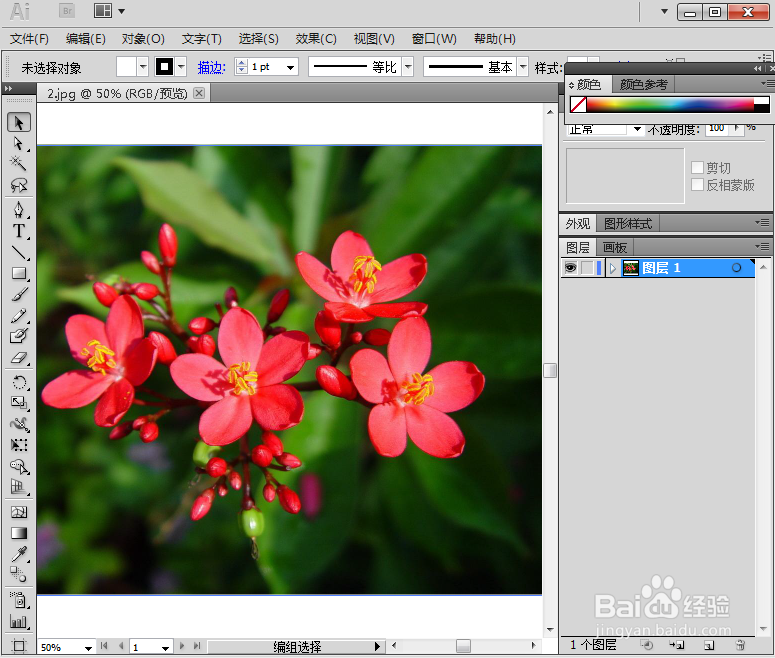Screen dimensions: 775x658
Task: Select the Eyedropper tool
Action: coord(19,554)
